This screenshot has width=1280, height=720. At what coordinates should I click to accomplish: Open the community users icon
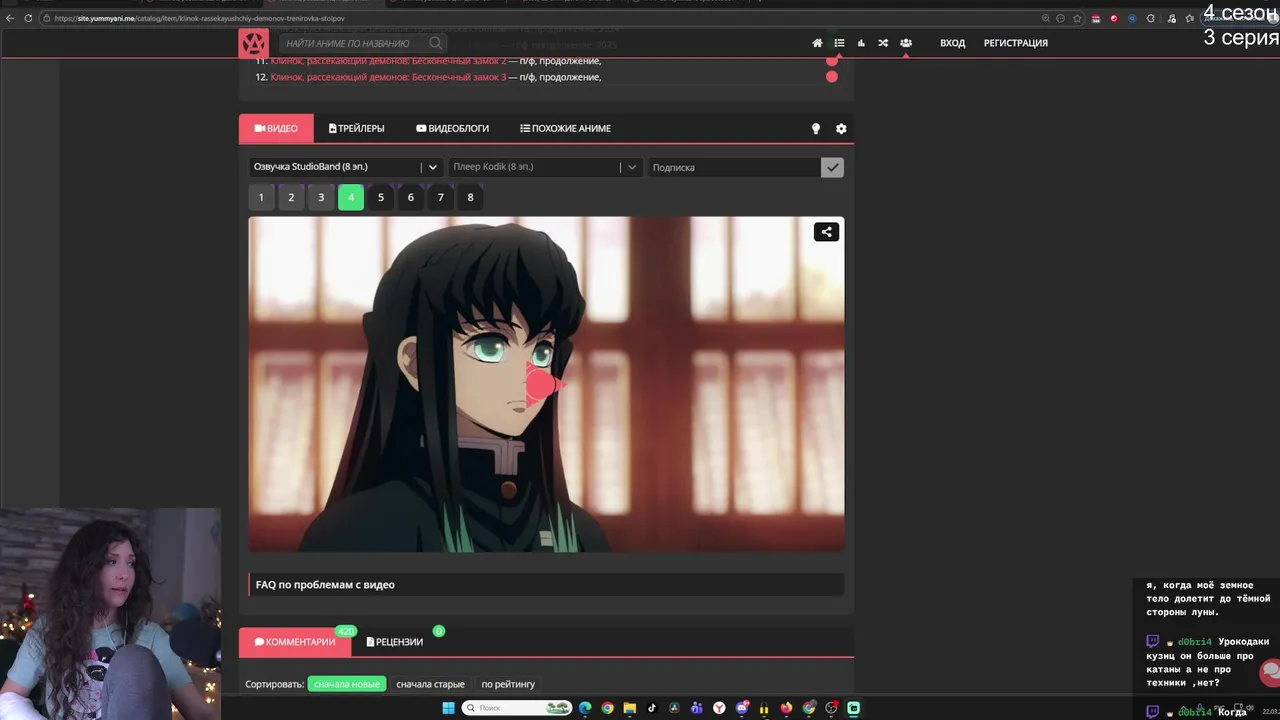[x=905, y=43]
